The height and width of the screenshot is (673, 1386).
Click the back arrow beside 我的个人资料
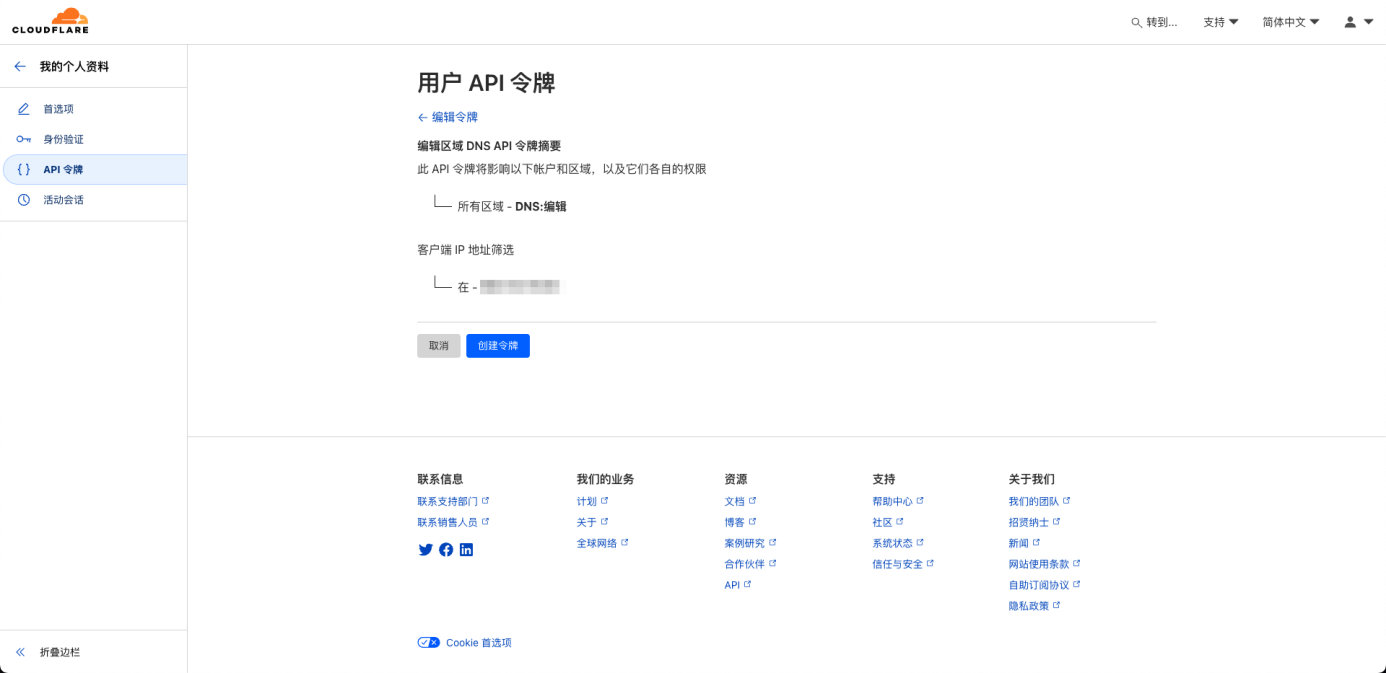tap(20, 66)
